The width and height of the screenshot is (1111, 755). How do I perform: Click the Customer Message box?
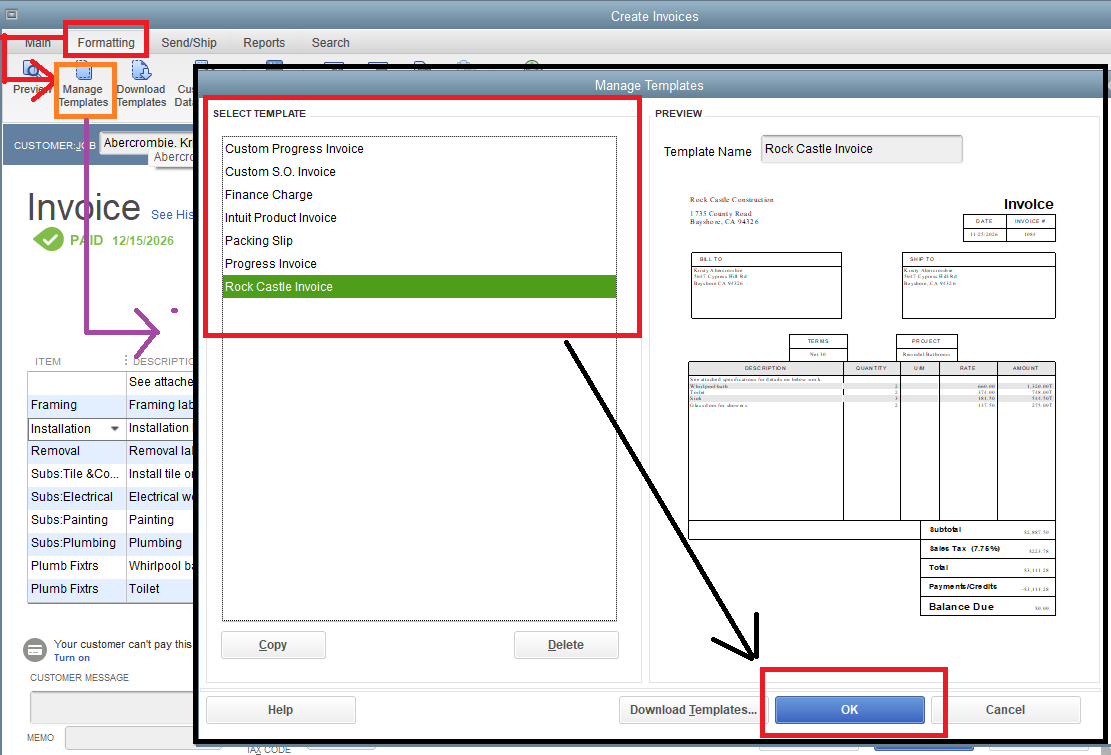112,707
